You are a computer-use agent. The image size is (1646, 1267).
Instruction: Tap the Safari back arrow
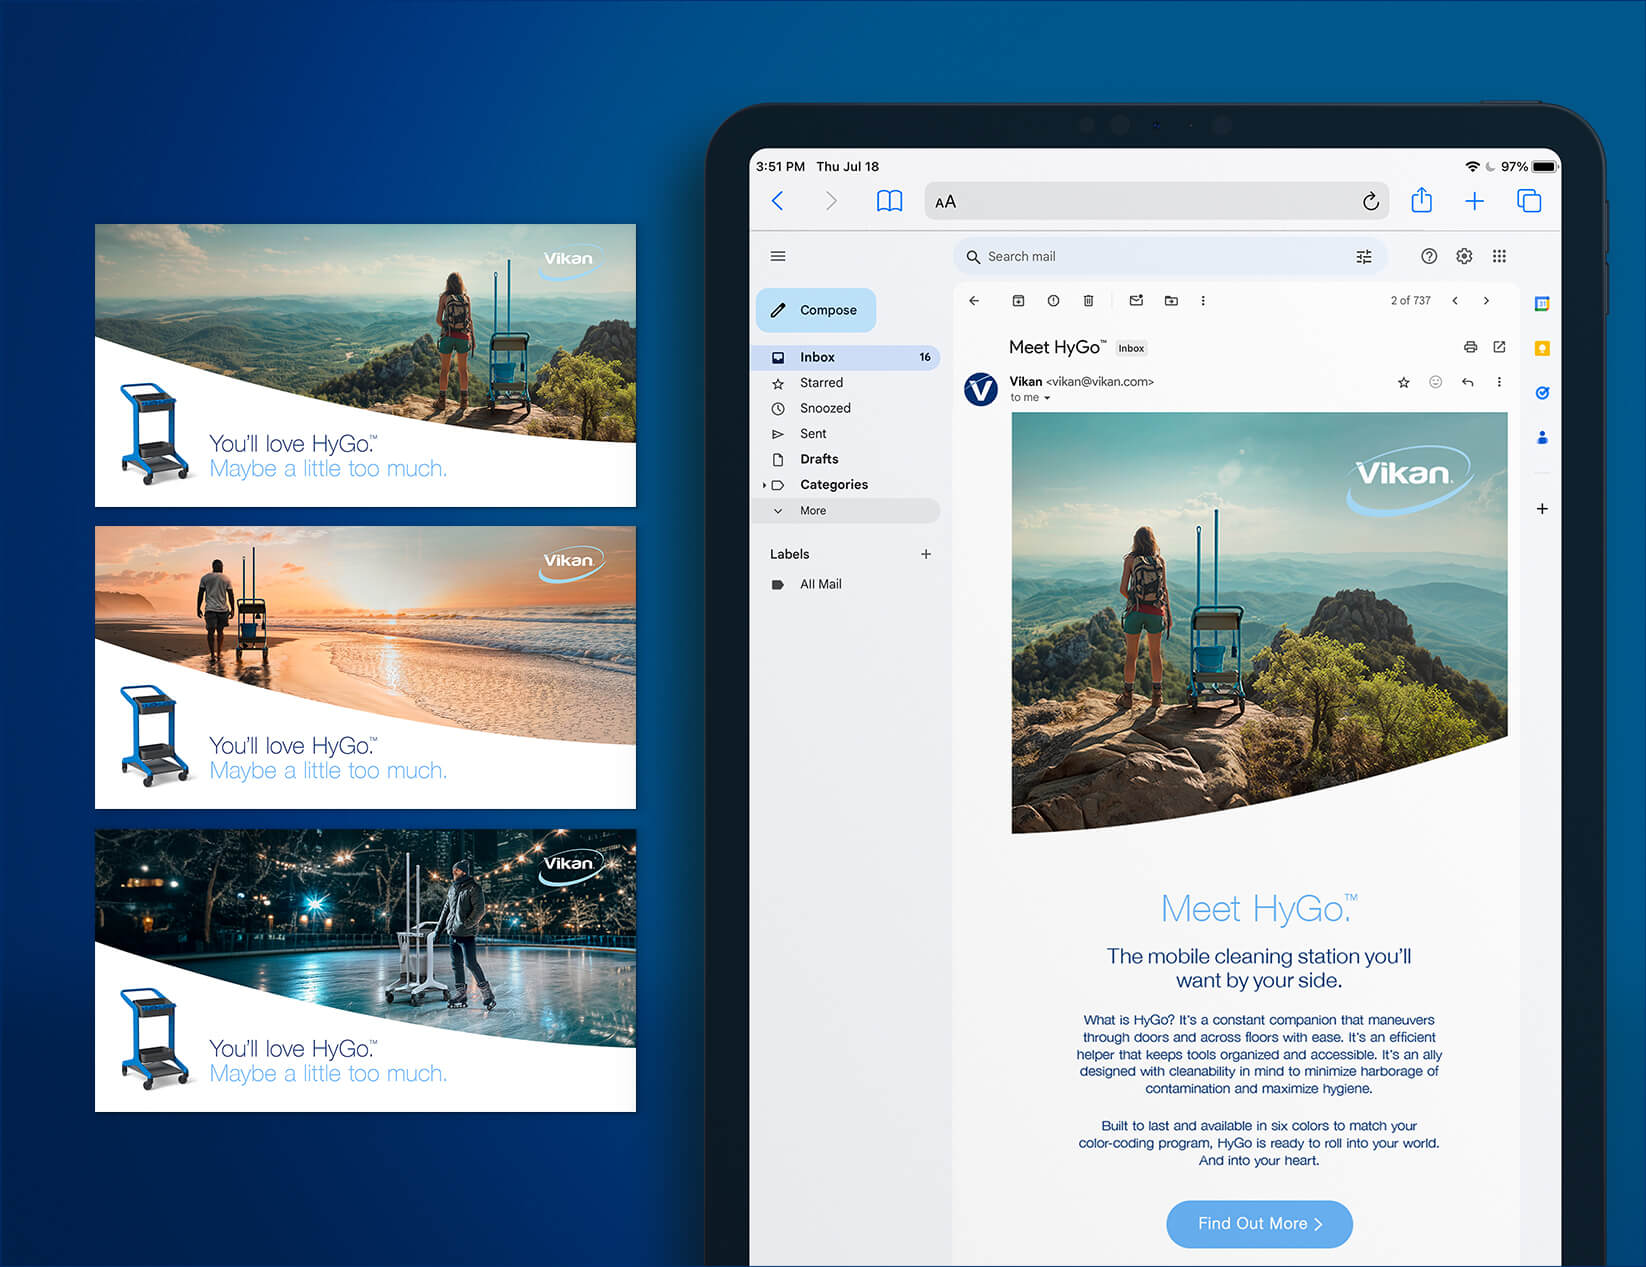(778, 201)
